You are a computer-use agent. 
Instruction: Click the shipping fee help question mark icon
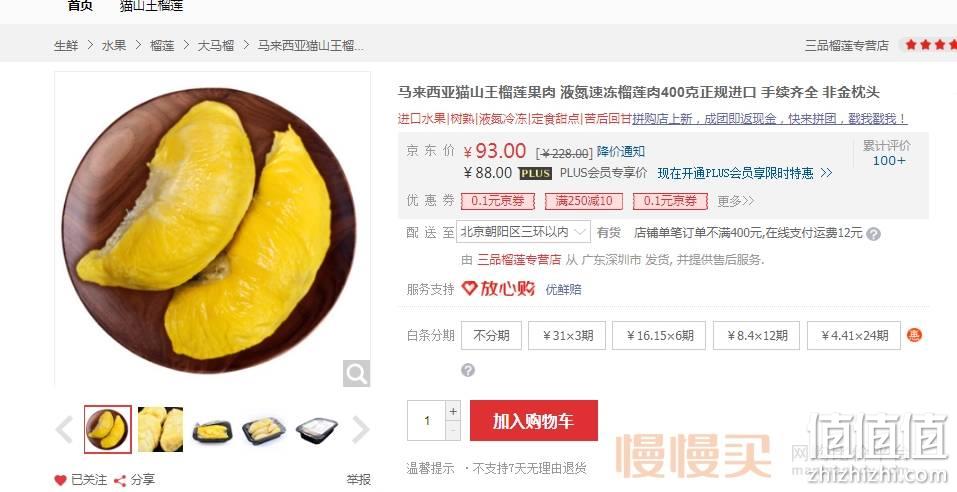coord(873,234)
